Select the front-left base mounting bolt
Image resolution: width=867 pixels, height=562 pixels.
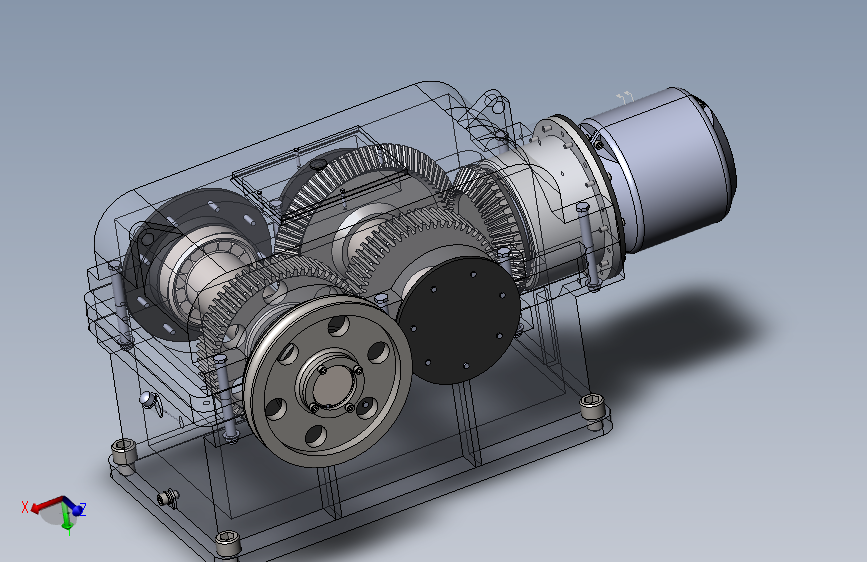pyautogui.click(x=124, y=456)
